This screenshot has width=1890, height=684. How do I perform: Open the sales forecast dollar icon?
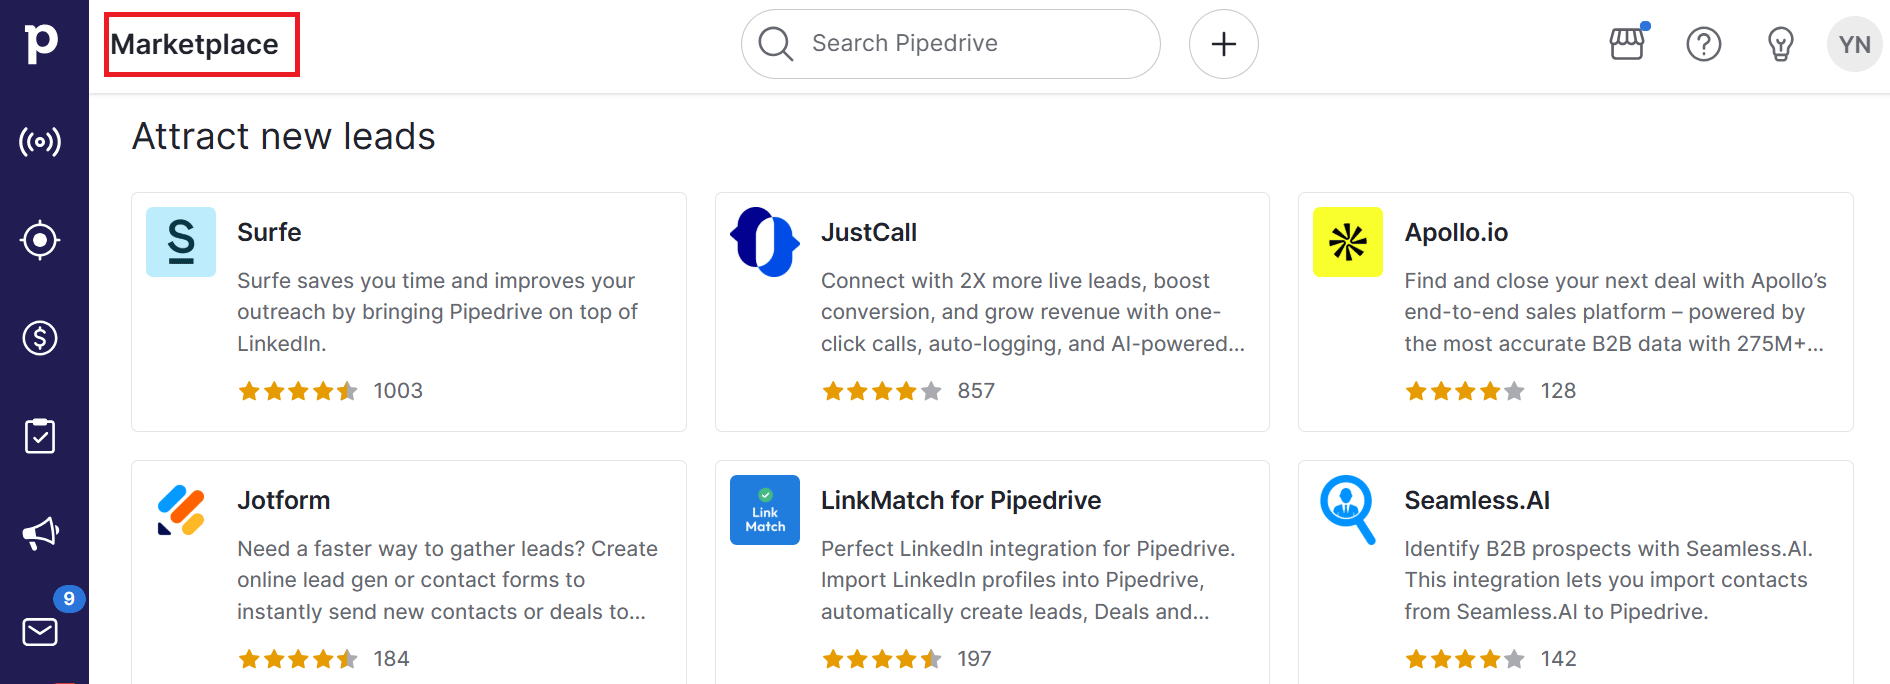[40, 338]
